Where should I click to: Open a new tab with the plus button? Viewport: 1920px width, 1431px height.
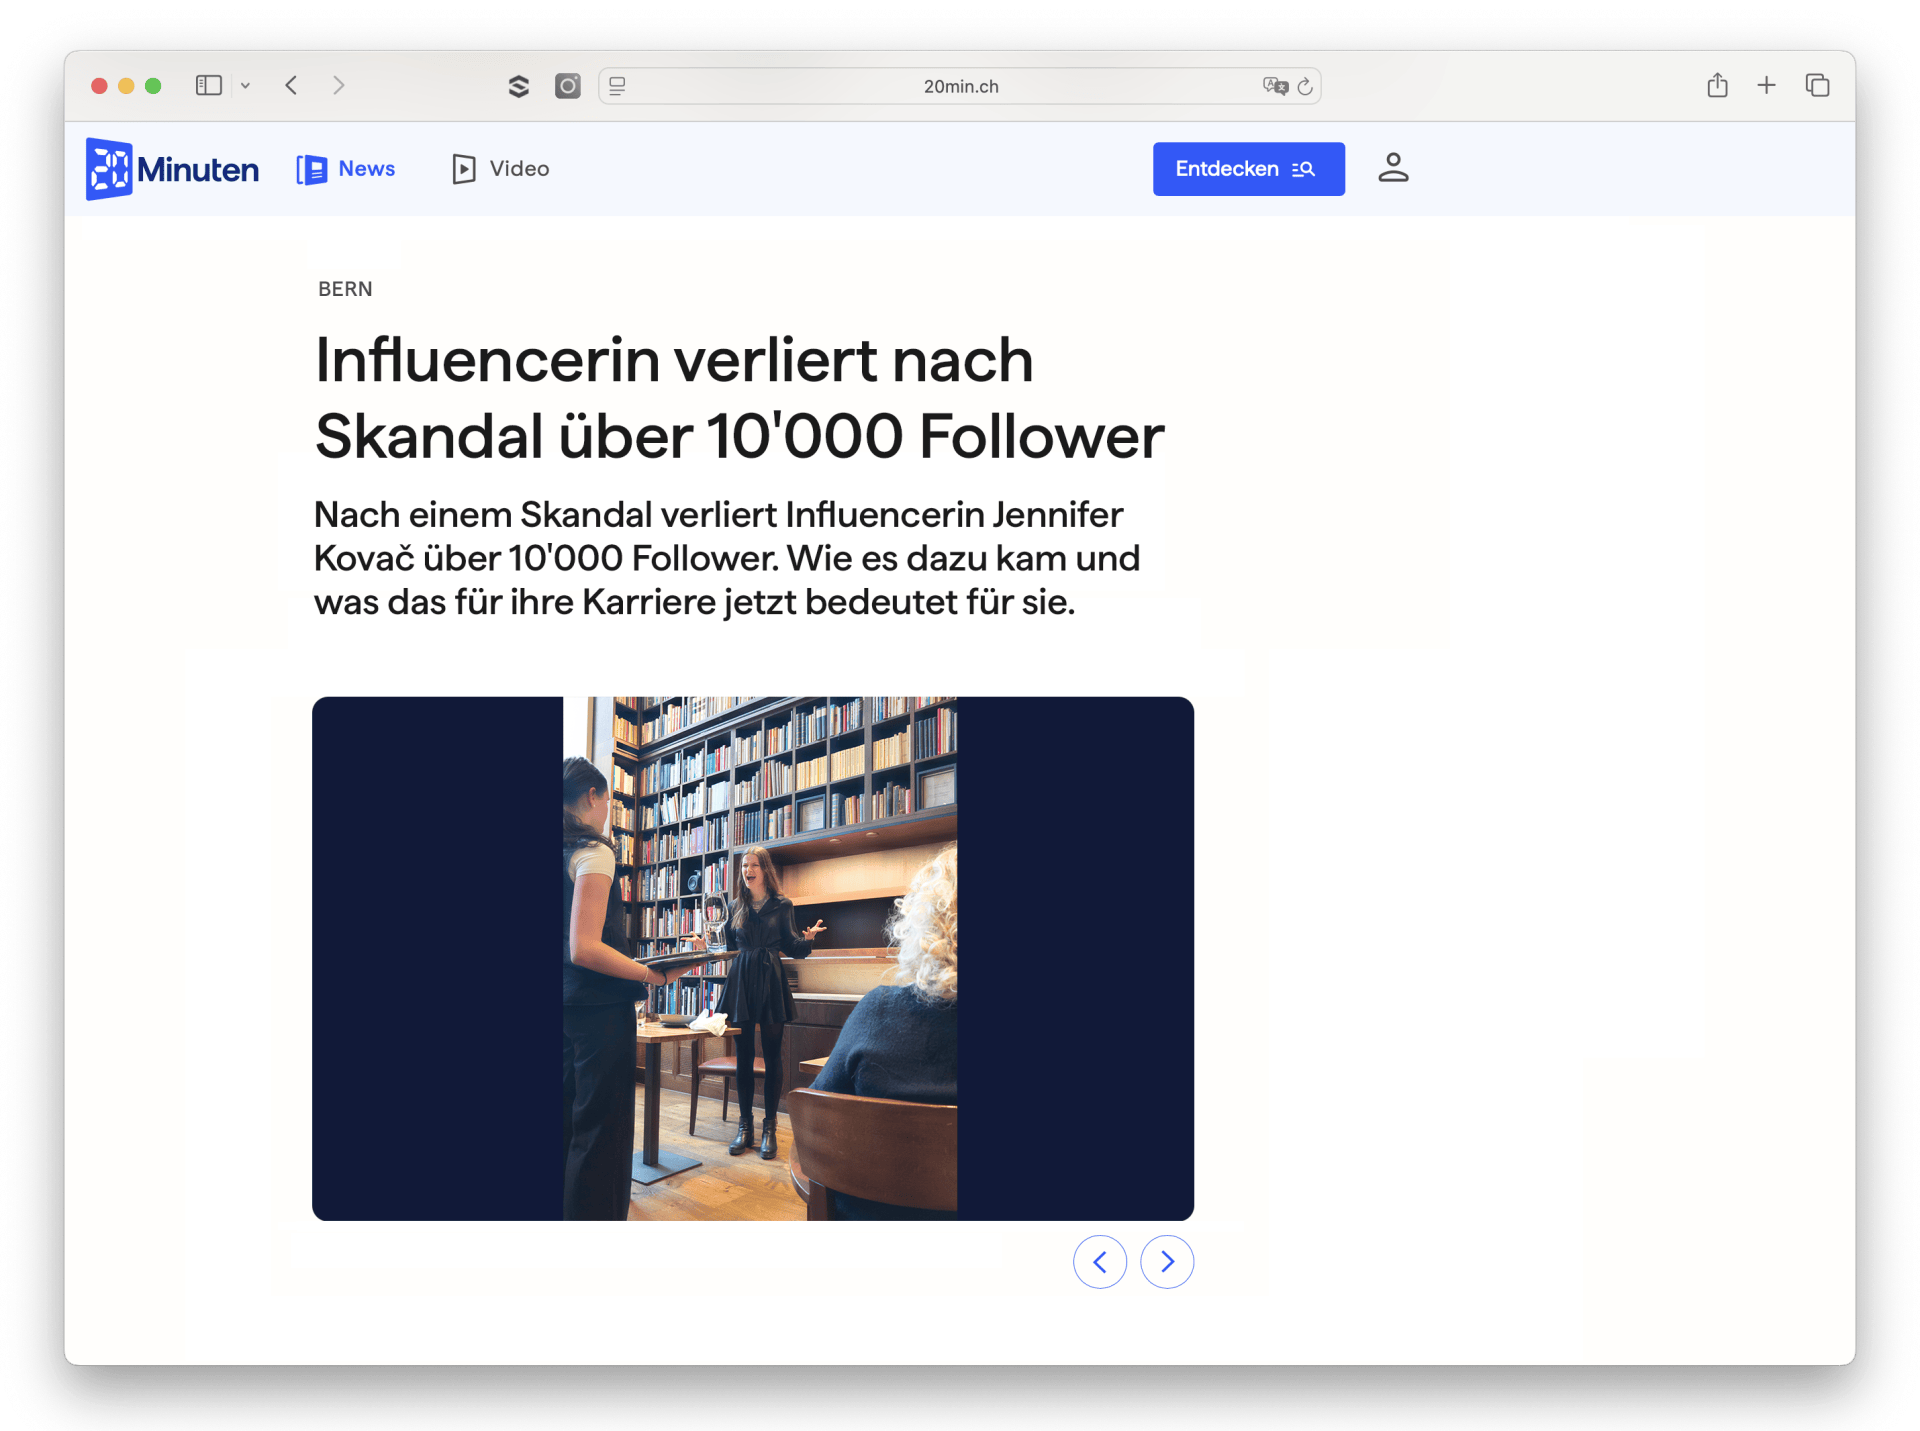[x=1767, y=85]
